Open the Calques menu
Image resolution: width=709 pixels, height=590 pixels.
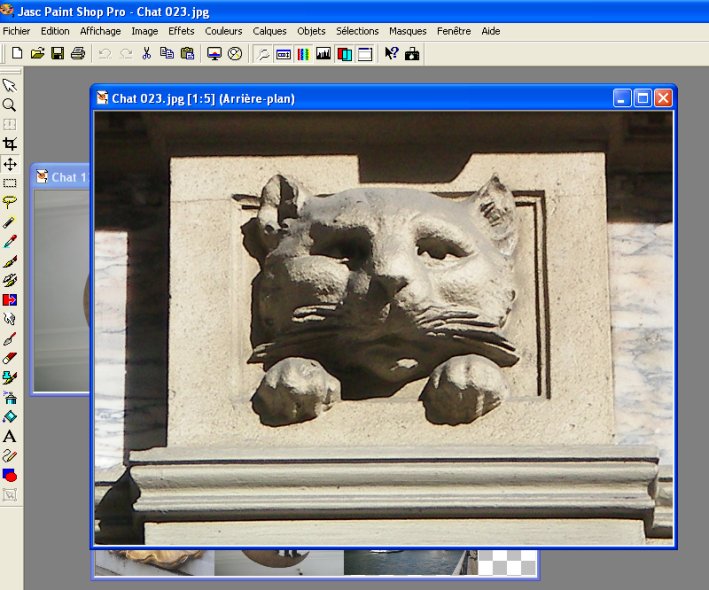(x=269, y=31)
